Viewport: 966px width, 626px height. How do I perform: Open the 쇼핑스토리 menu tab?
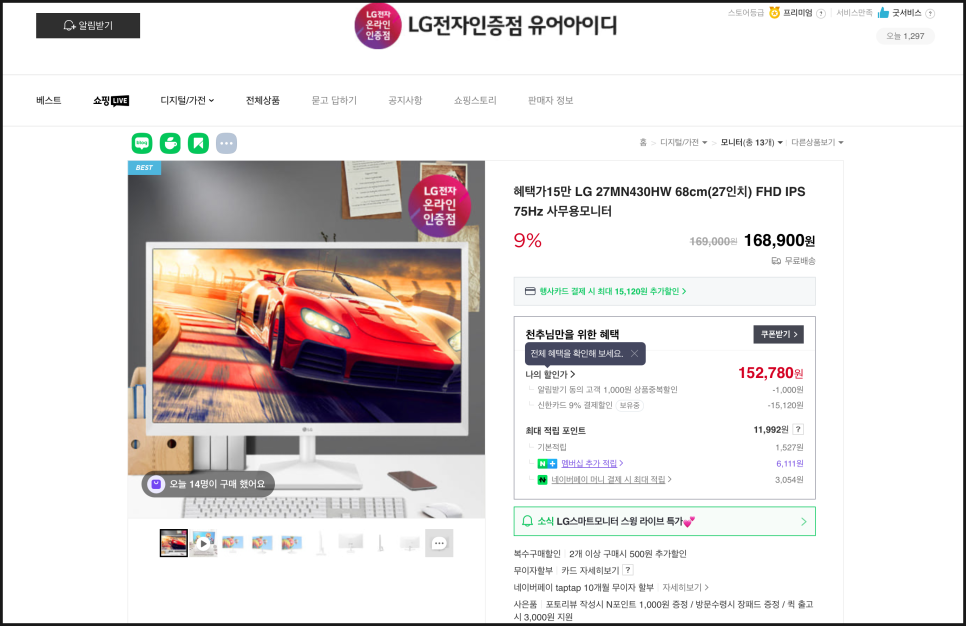pos(475,100)
